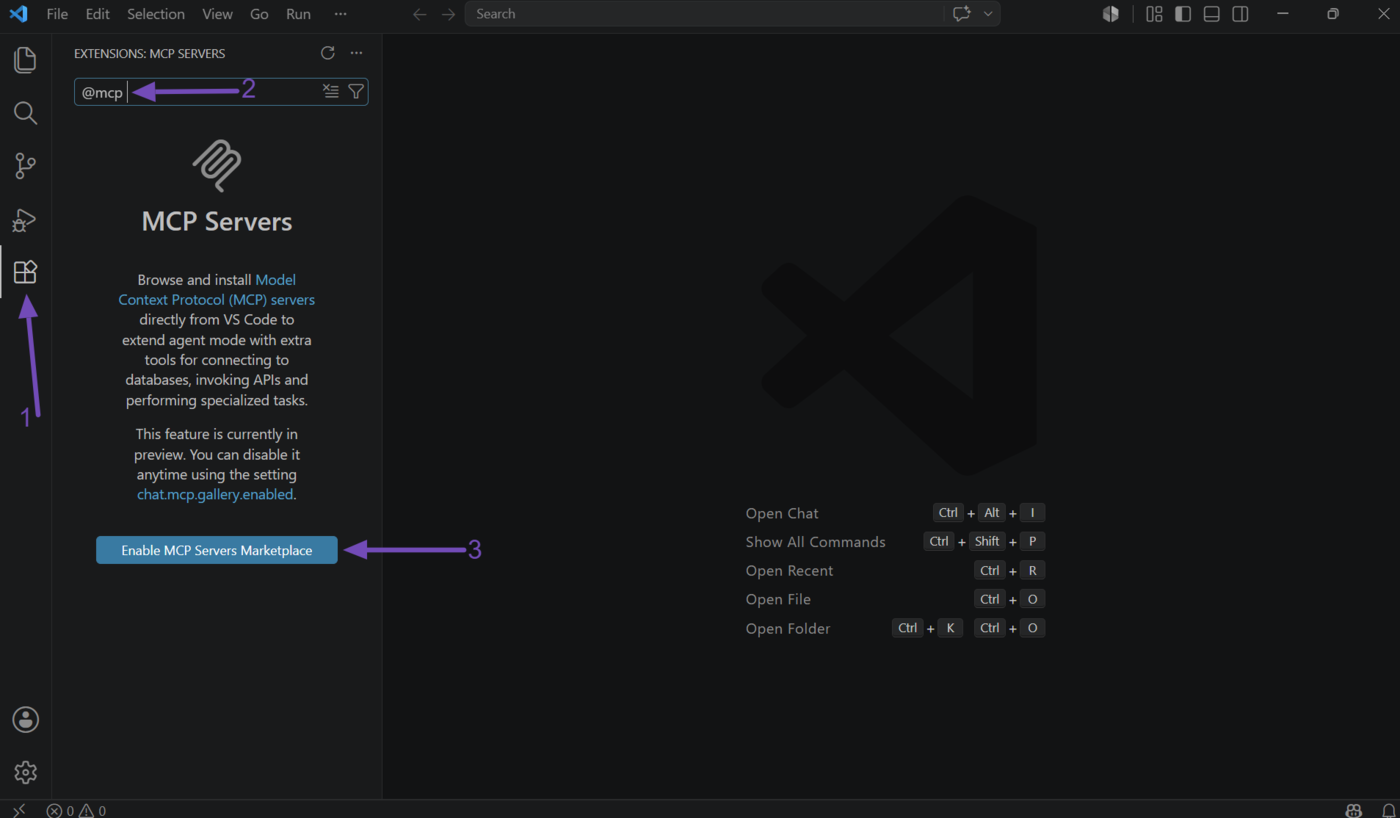Show more menus via the ellipsis

tap(341, 14)
